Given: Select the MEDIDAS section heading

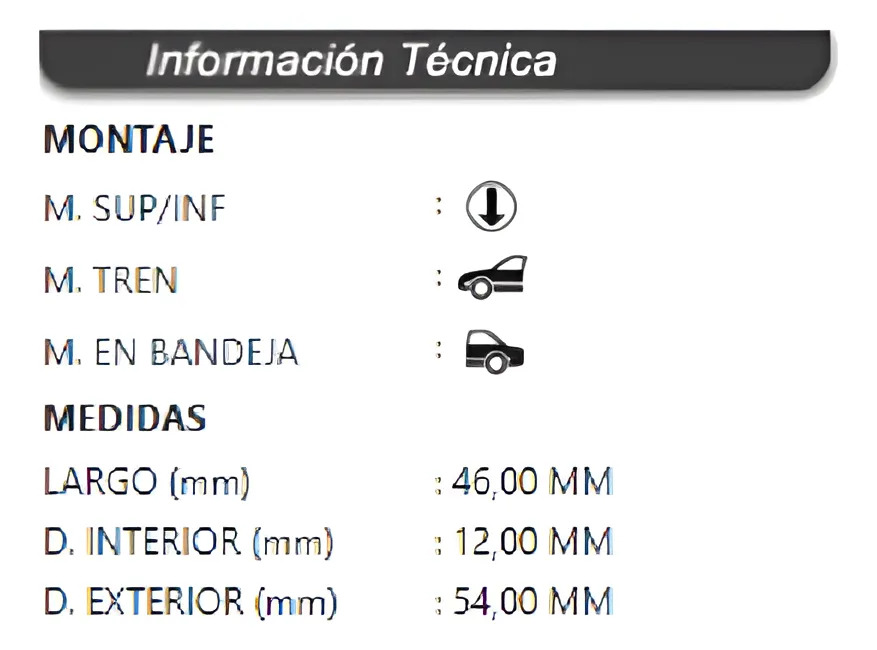Looking at the screenshot, I should [x=125, y=417].
